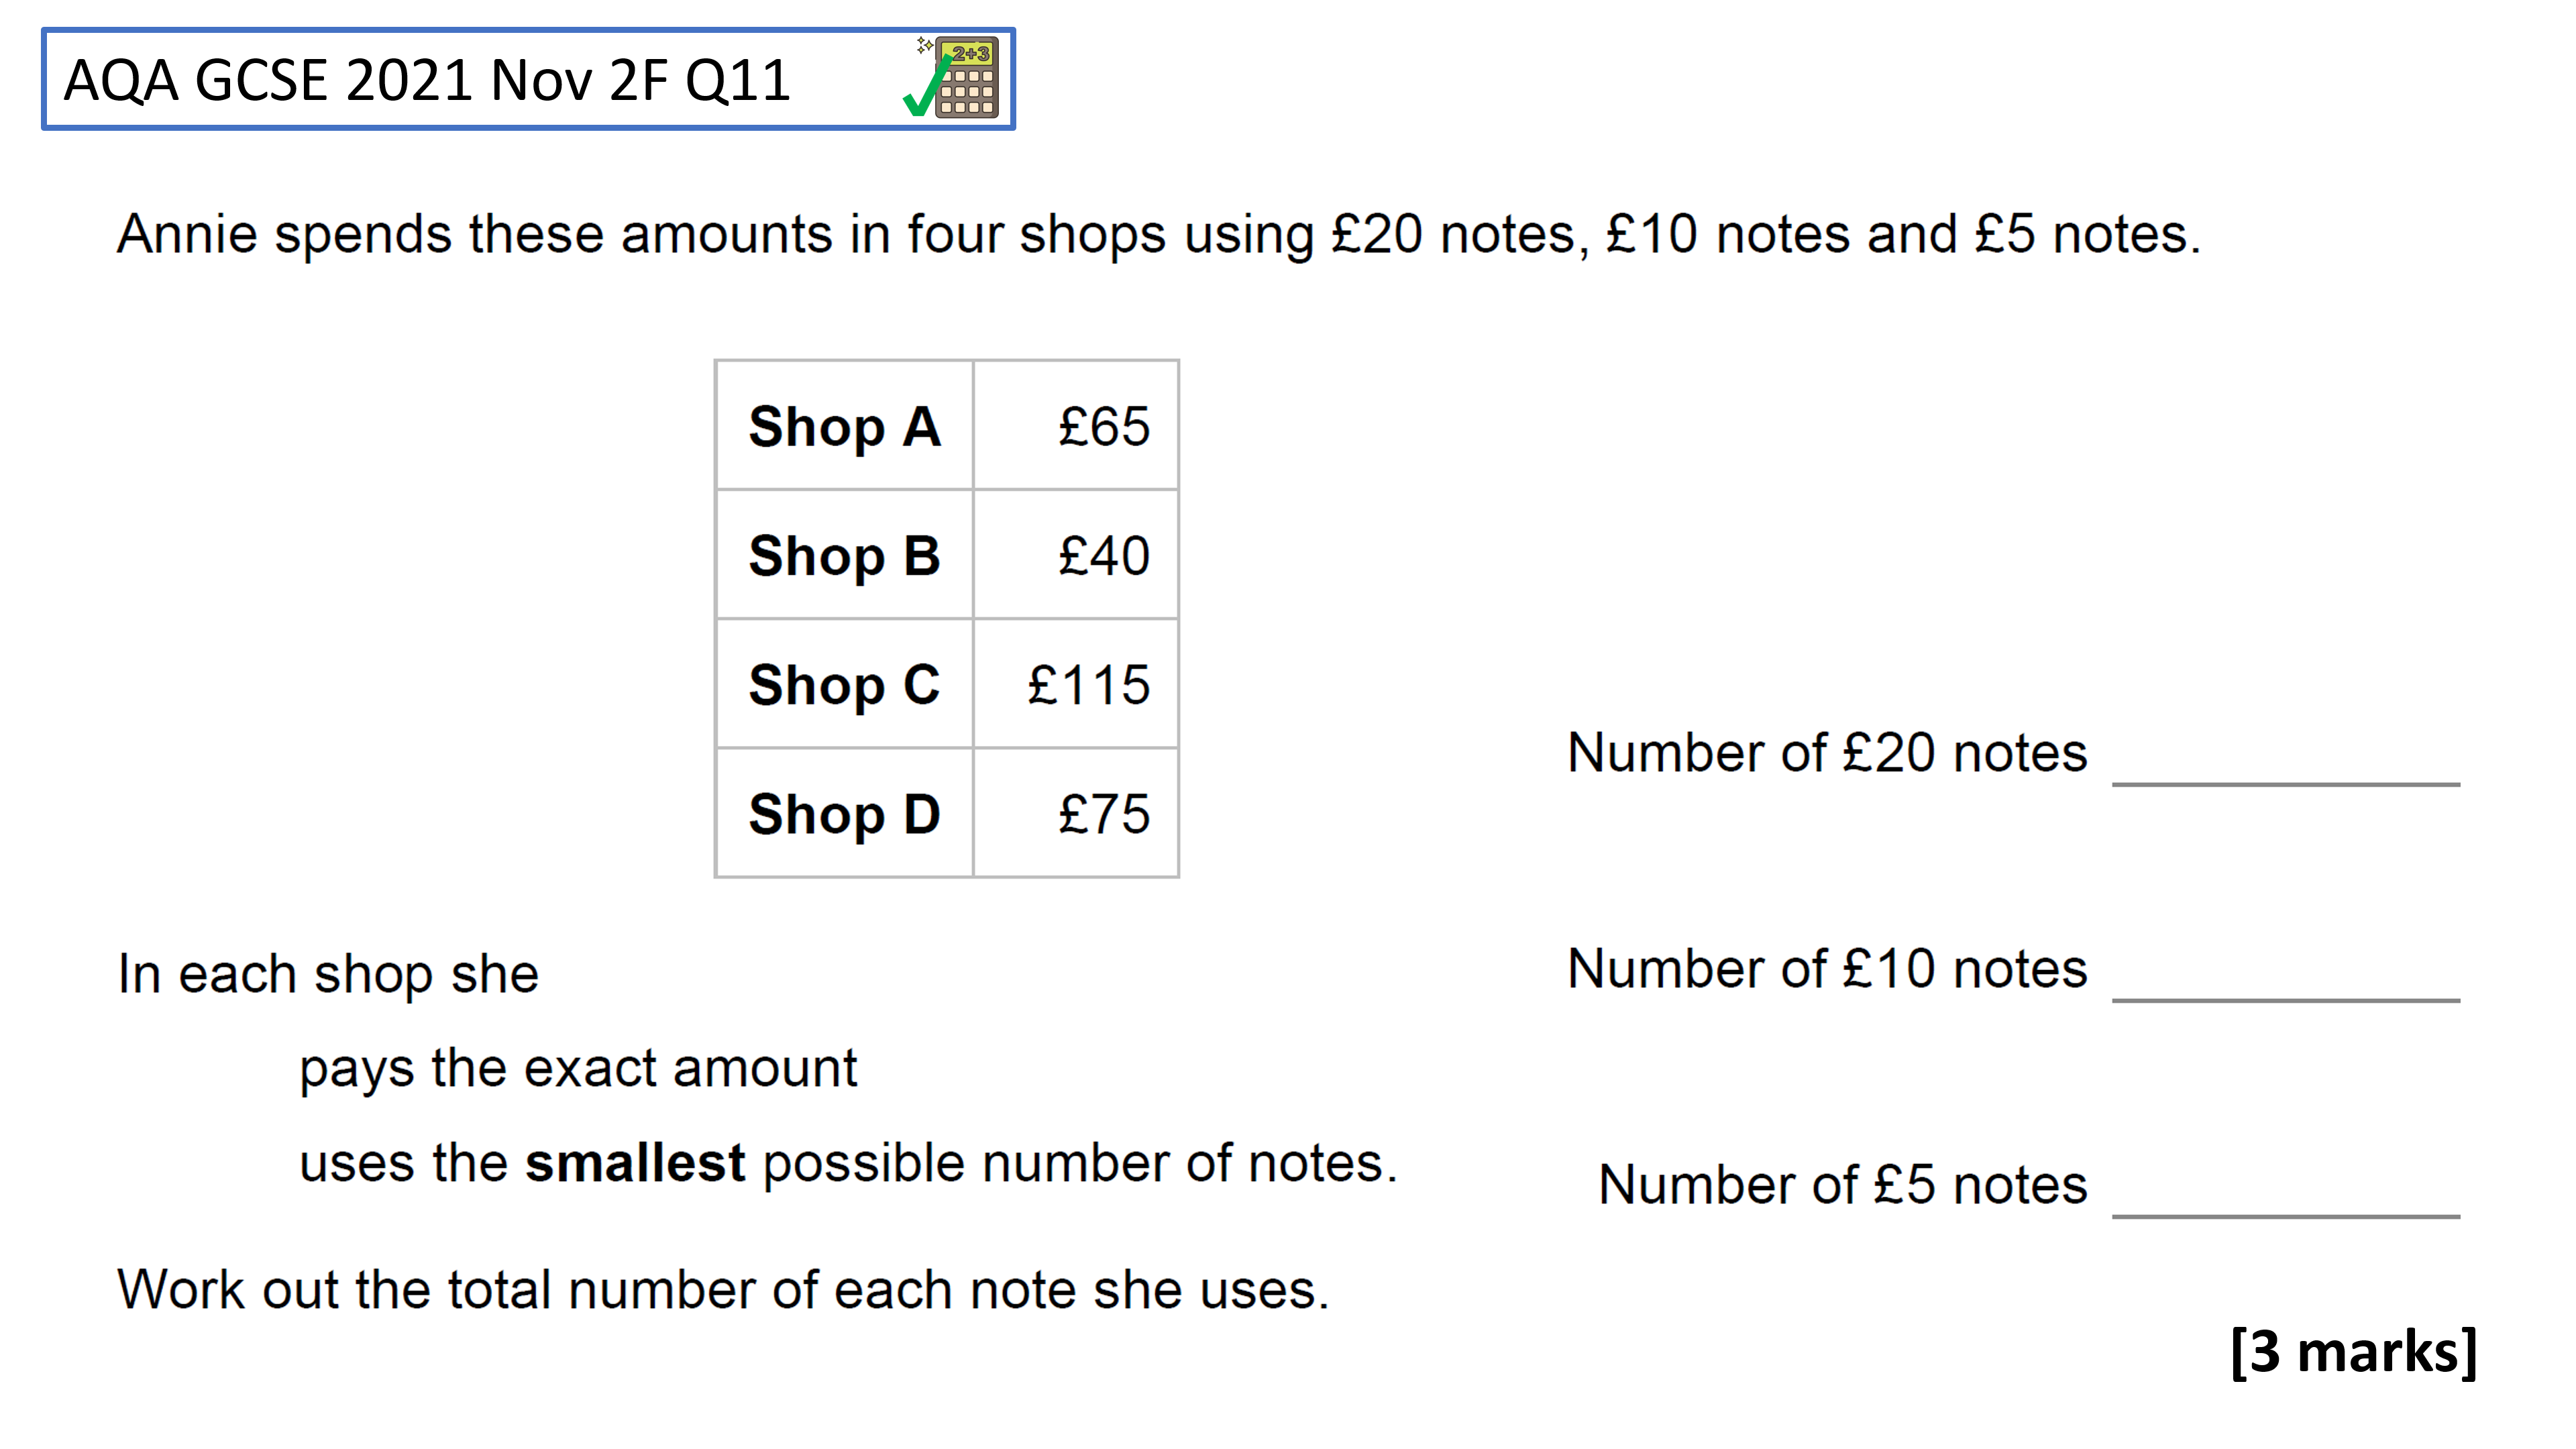2576x1449 pixels.
Task: Click the sentence starting 'Annie spends these amounts'
Action: (1159, 235)
